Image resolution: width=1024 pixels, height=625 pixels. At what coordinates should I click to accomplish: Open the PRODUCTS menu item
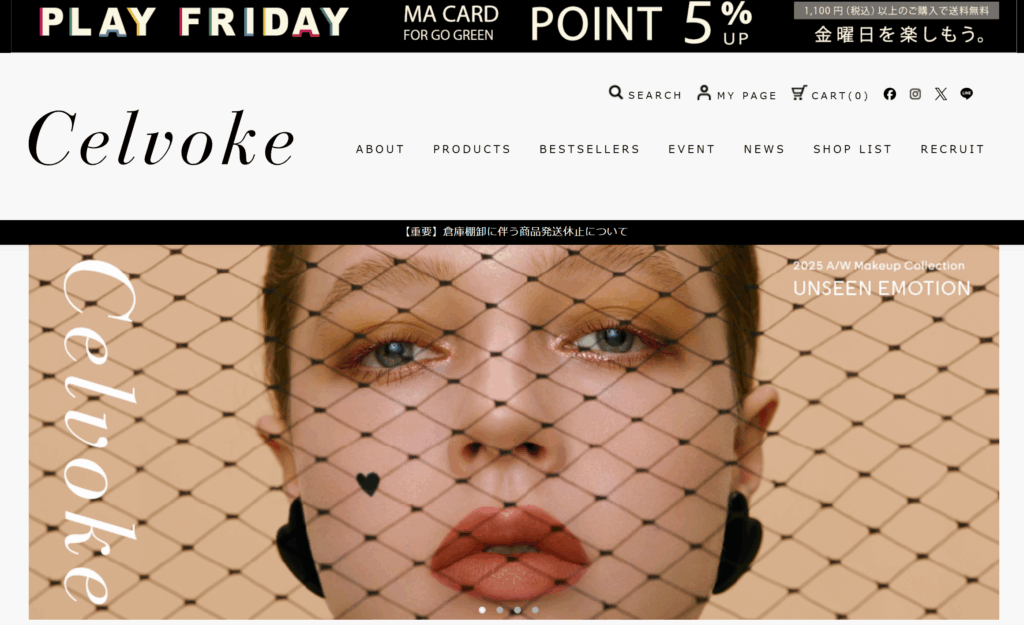(x=472, y=149)
